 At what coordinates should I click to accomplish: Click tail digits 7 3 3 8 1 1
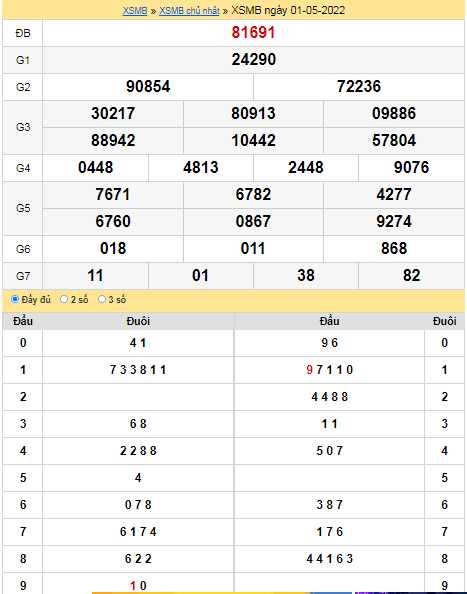pyautogui.click(x=138, y=370)
